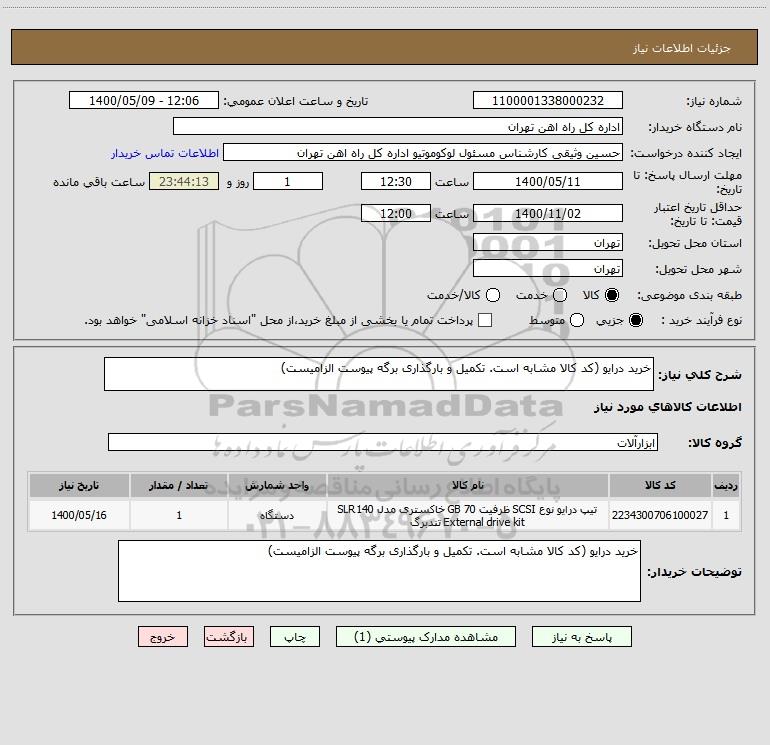The height and width of the screenshot is (745, 770).
Task: Click the شرح کلی نیاز text area
Action: click(379, 374)
